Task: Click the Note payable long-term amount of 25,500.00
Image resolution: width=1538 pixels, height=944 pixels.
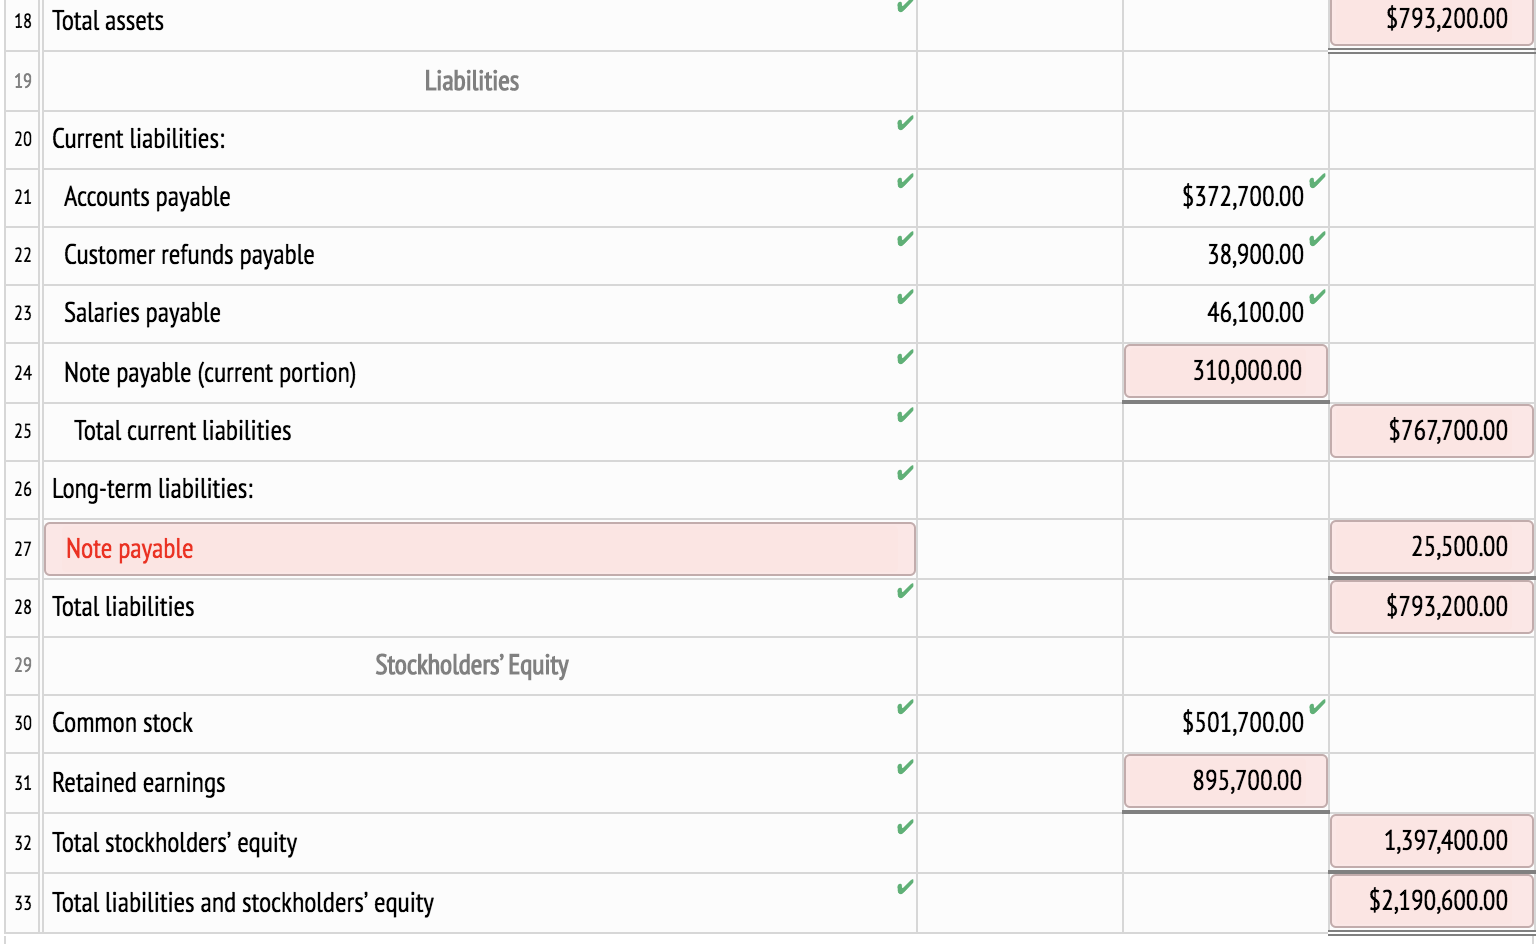Action: 1430,548
